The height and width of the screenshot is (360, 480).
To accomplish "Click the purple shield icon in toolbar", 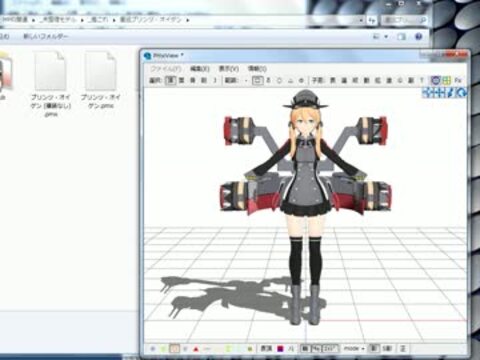I will pyautogui.click(x=436, y=80).
